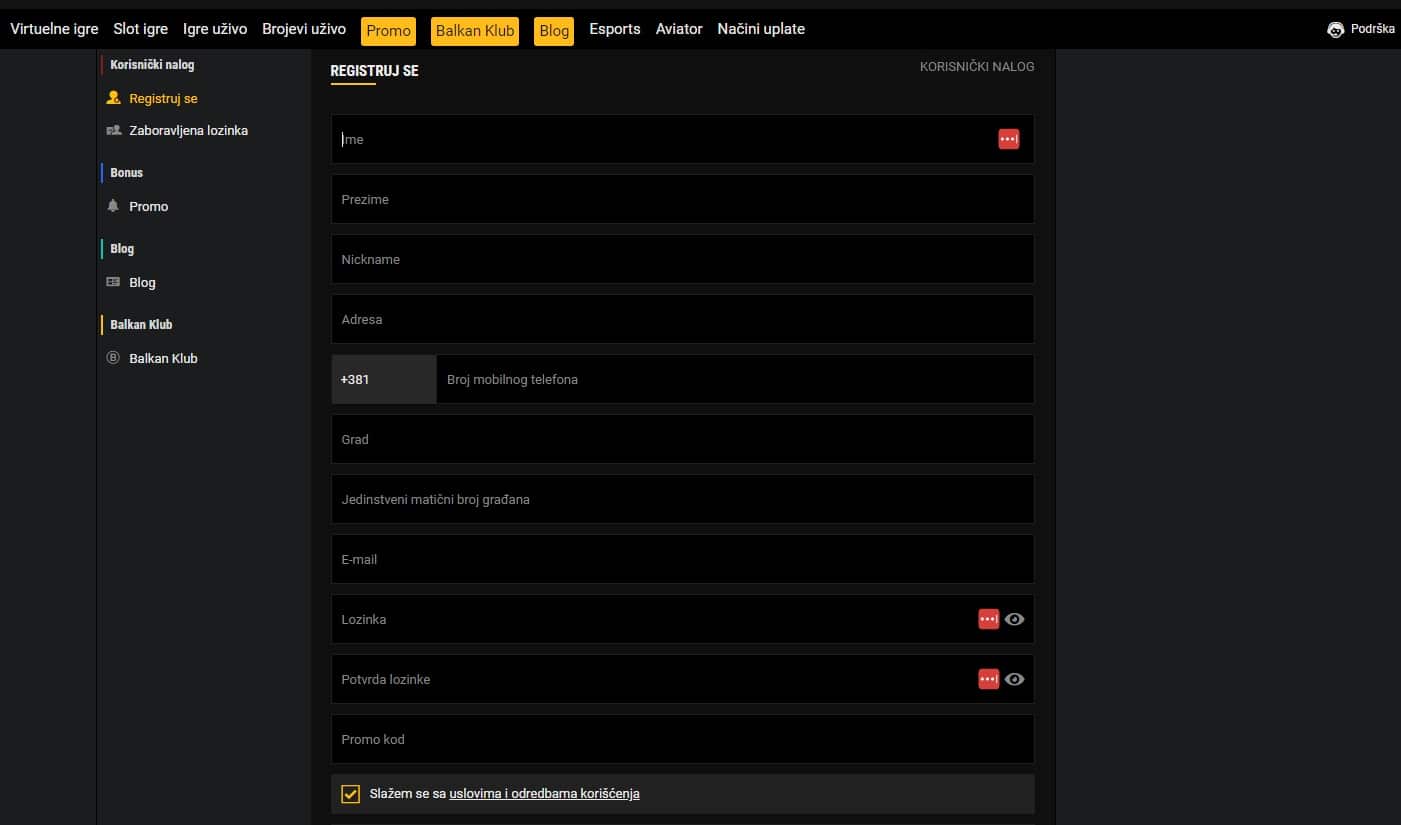Screen dimensions: 1401x825
Task: Click the Podrška support headset icon
Action: click(x=1335, y=30)
